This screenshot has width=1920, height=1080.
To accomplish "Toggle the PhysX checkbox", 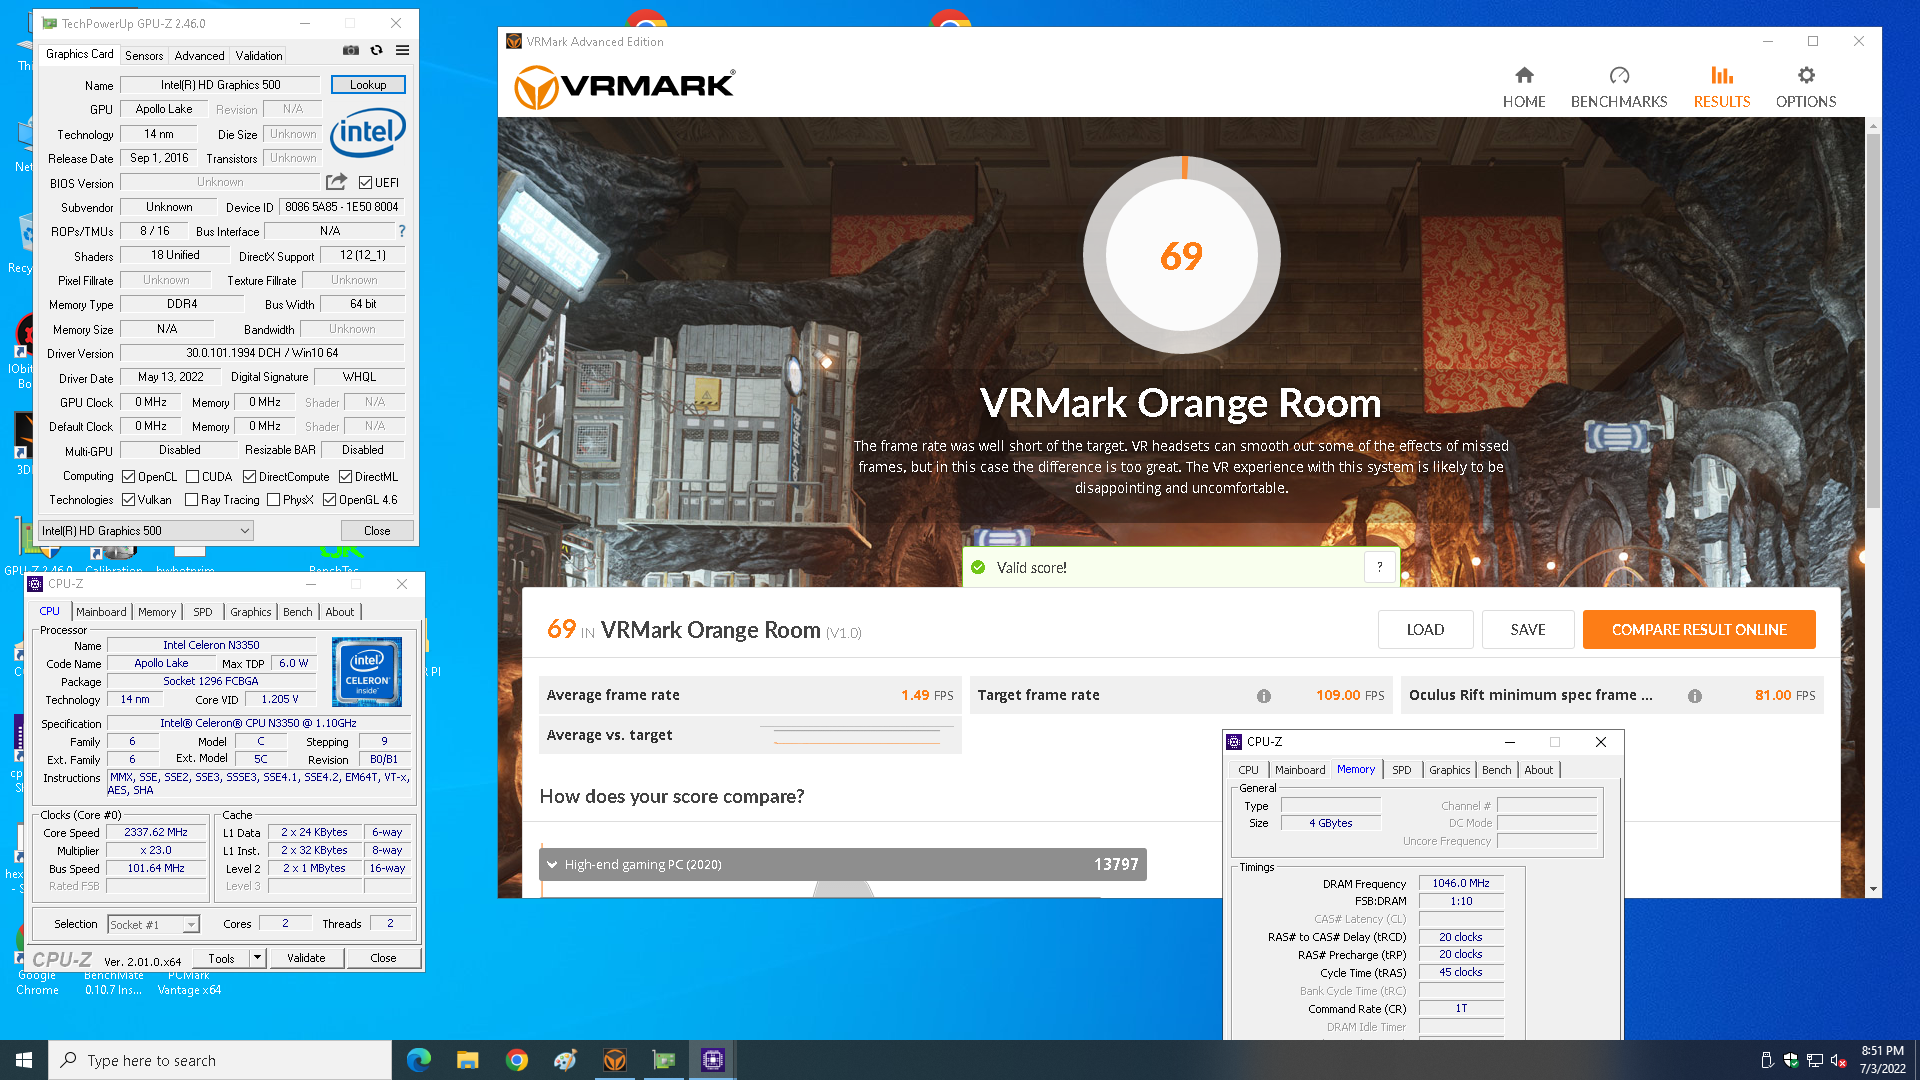I will 273,499.
